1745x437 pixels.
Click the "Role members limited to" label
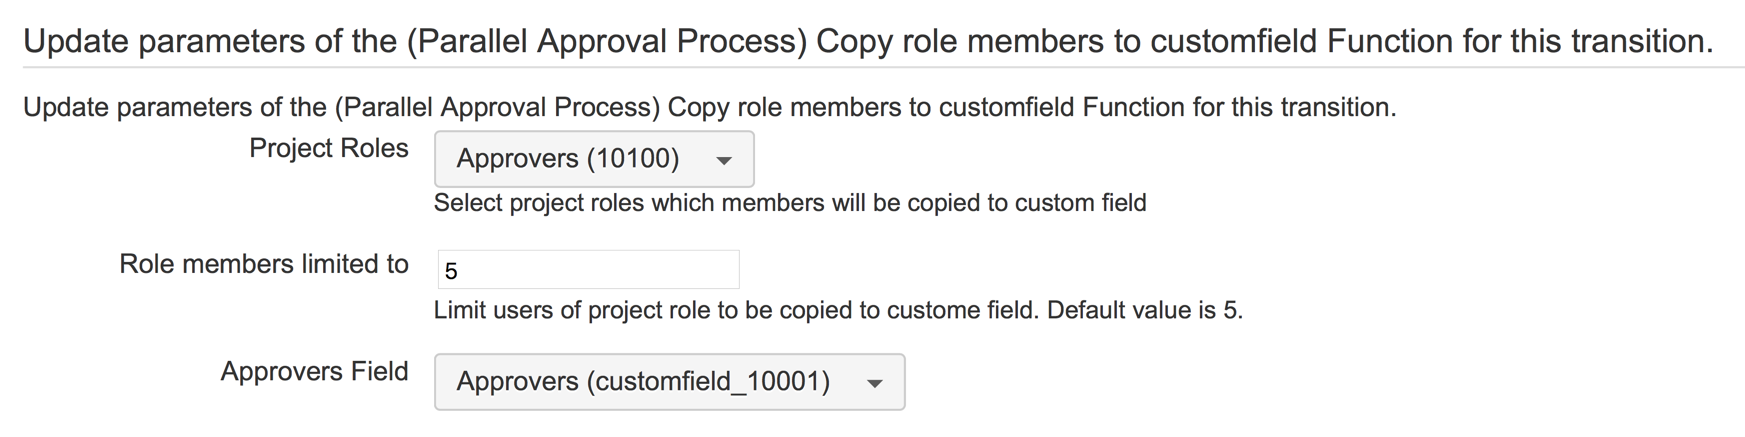(x=264, y=264)
